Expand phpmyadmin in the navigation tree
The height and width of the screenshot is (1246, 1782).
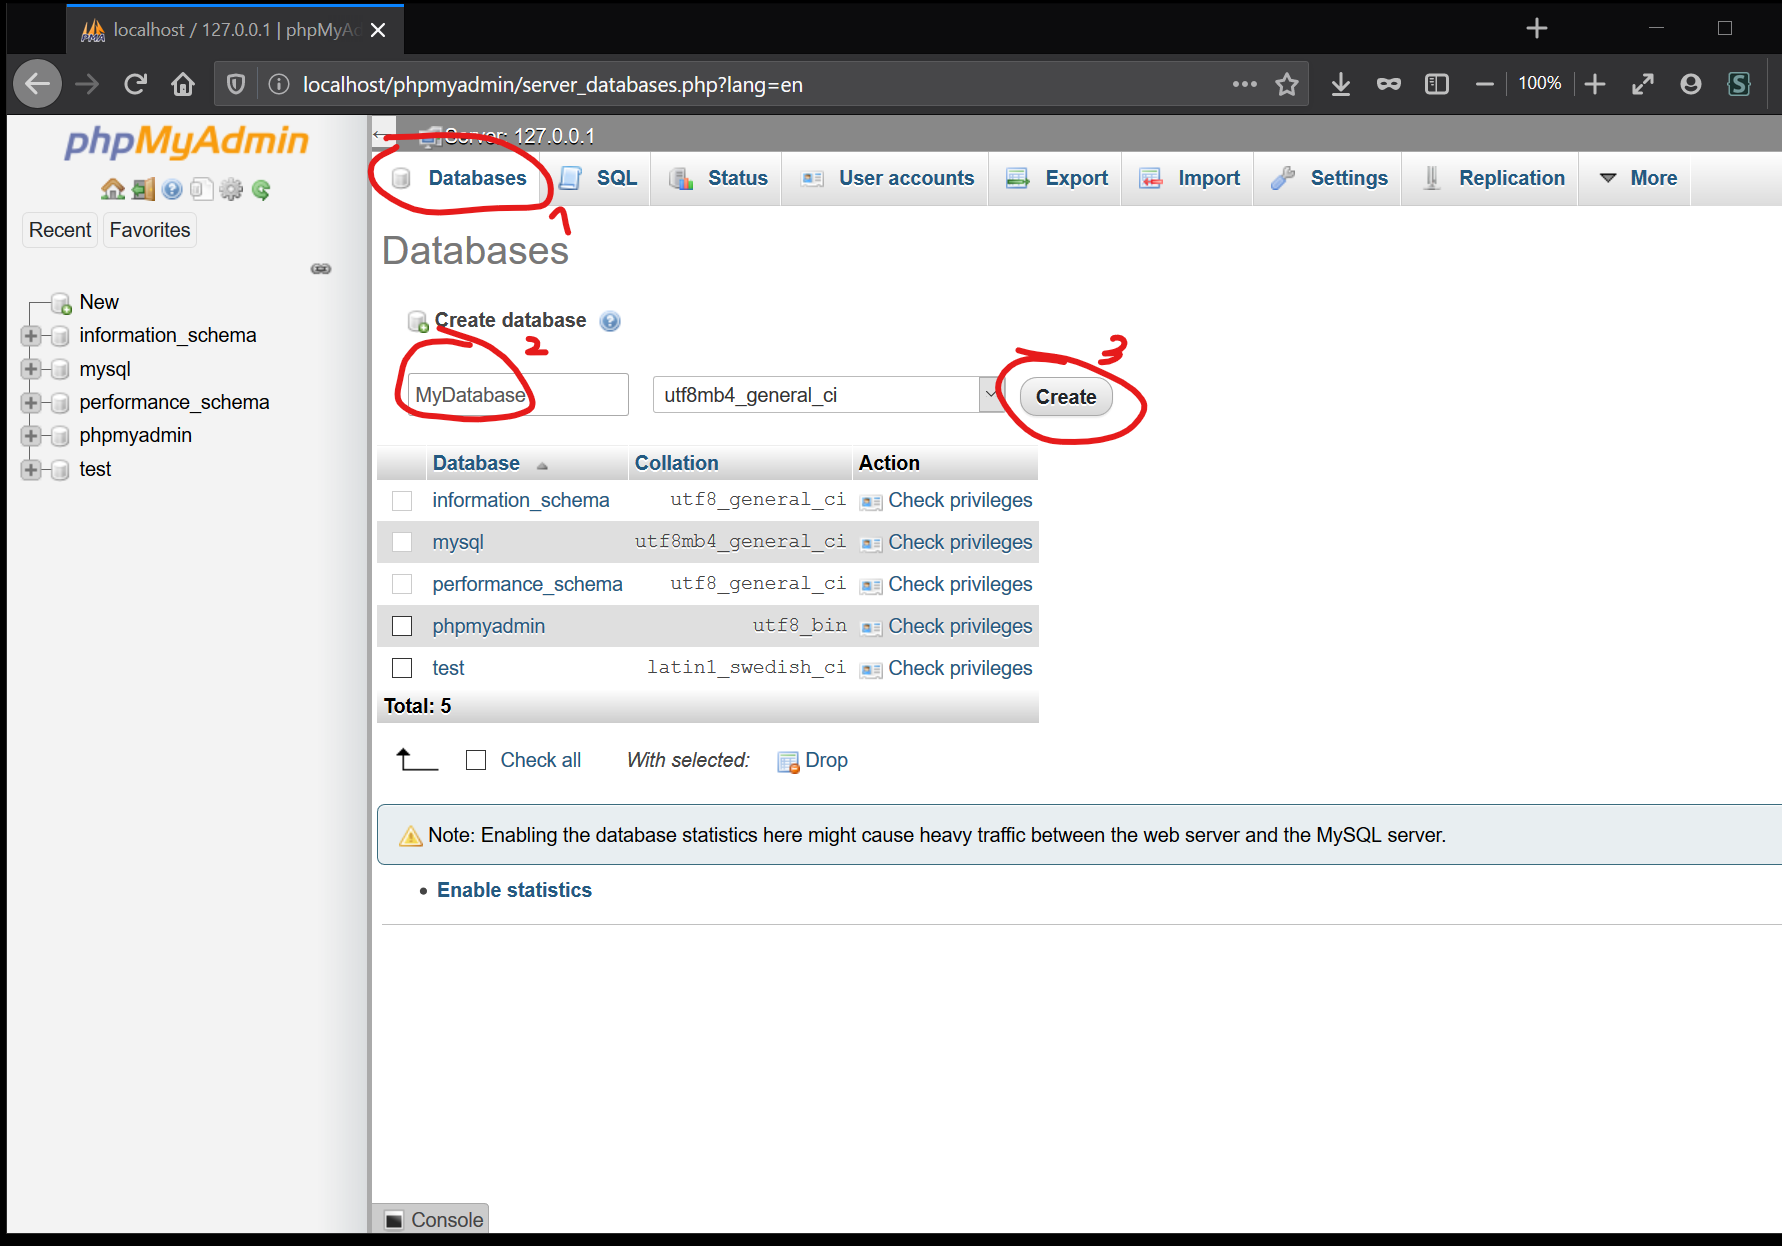pos(31,436)
